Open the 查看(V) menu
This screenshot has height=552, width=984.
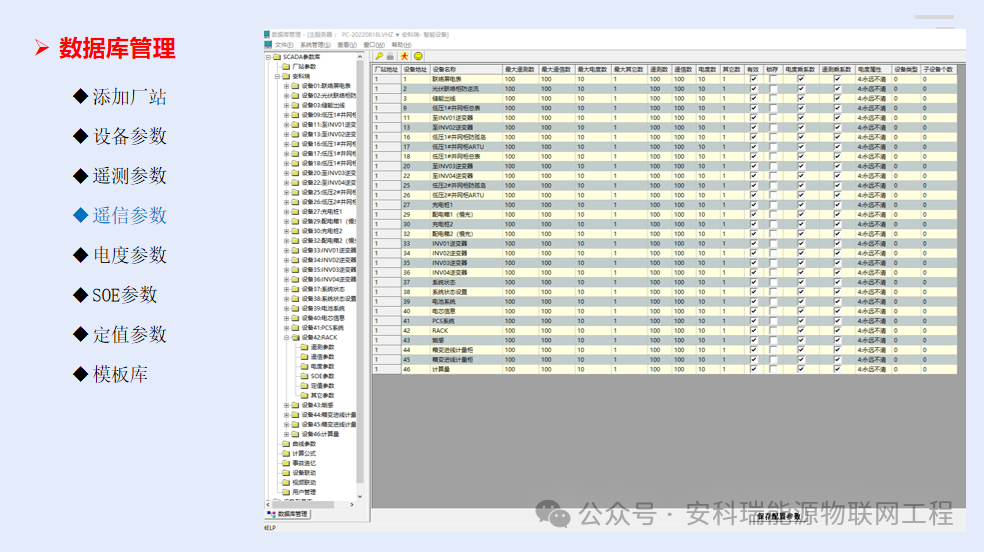tap(347, 45)
